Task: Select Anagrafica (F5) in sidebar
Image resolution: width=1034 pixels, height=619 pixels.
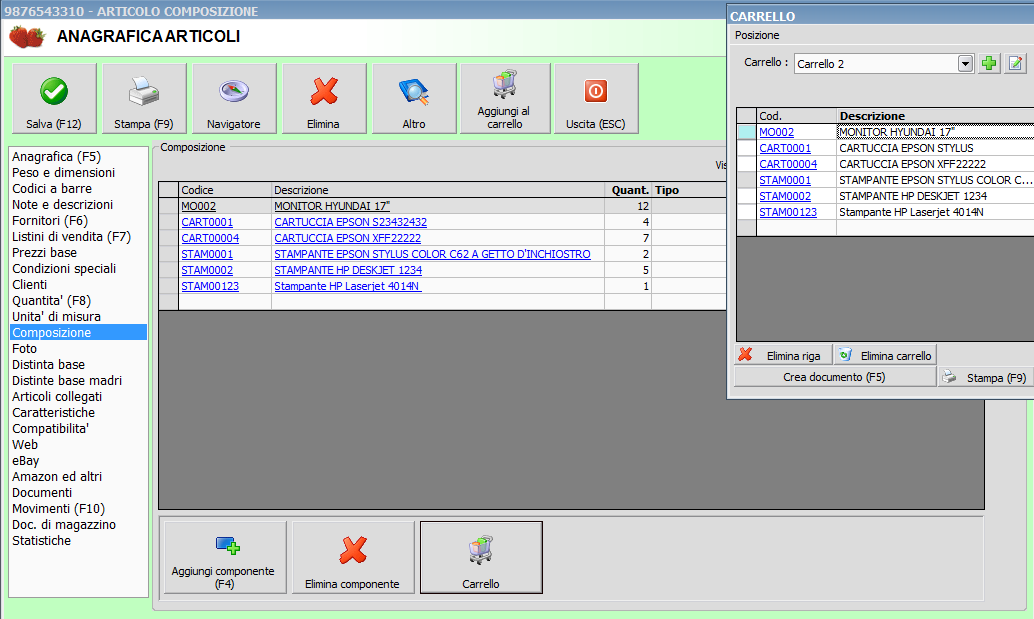Action: point(57,157)
